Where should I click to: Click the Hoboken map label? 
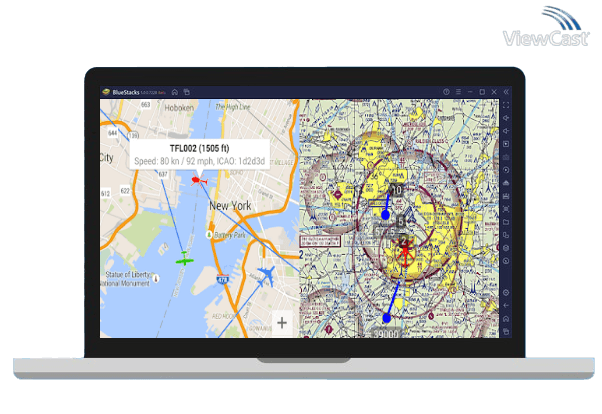179,108
